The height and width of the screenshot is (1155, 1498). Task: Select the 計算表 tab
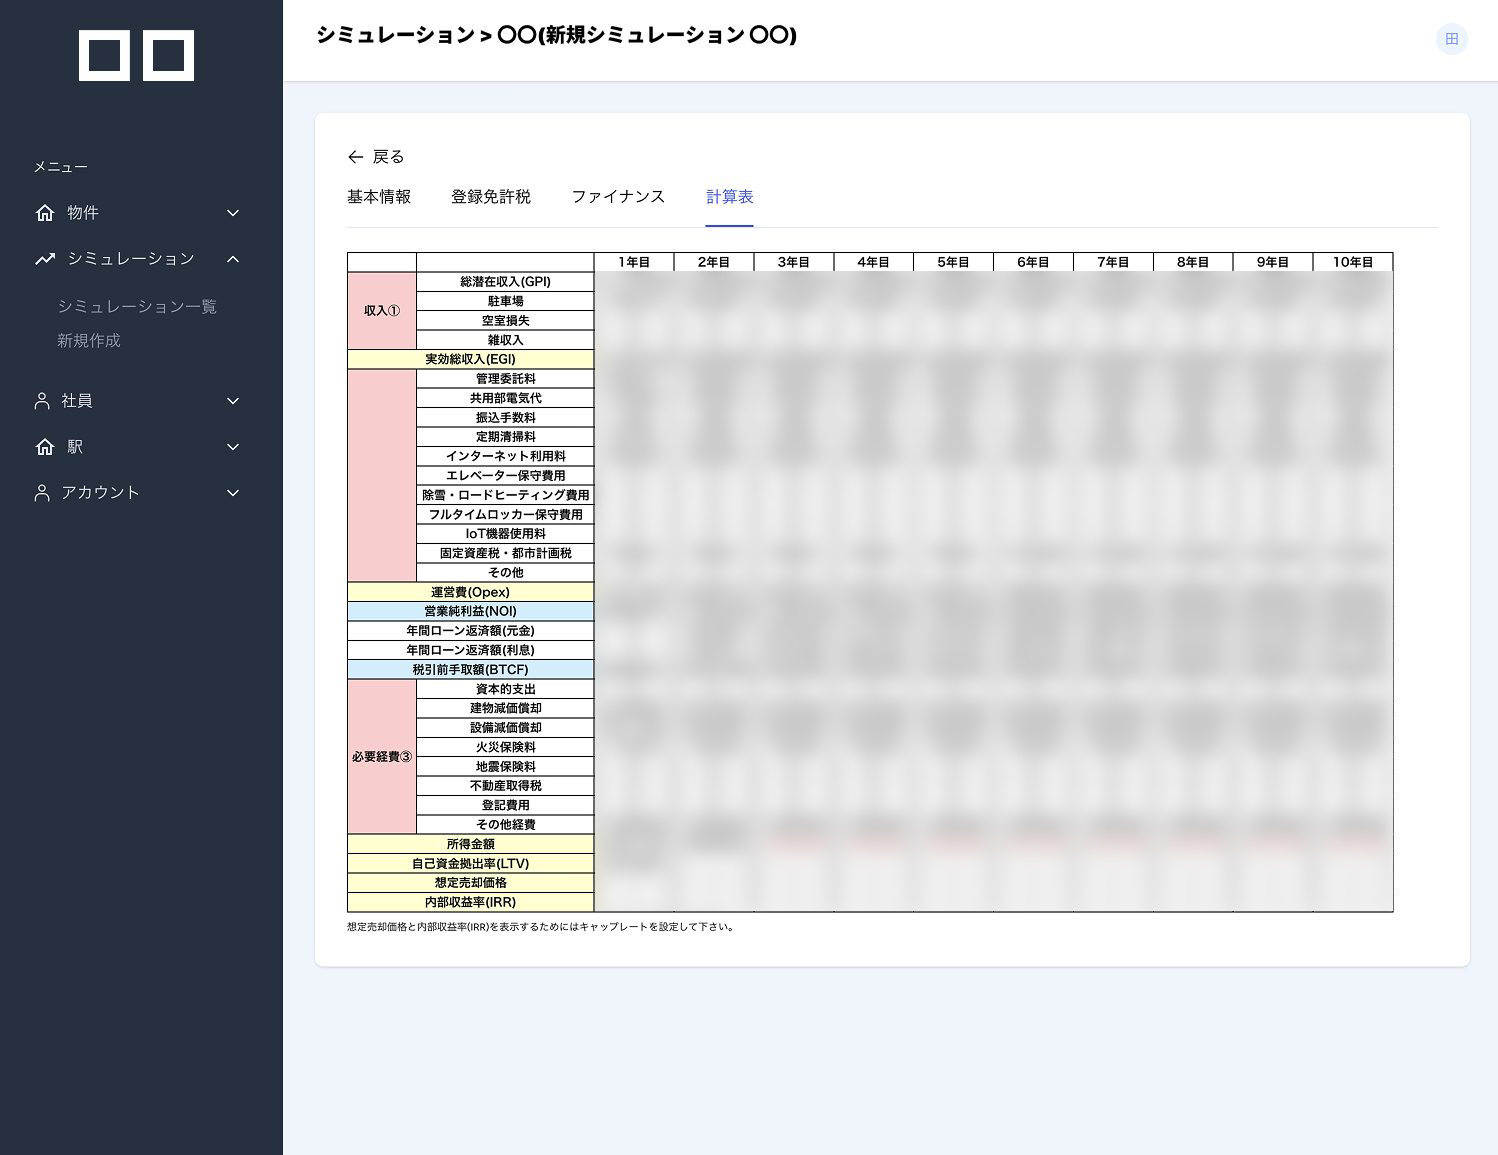[x=729, y=197]
